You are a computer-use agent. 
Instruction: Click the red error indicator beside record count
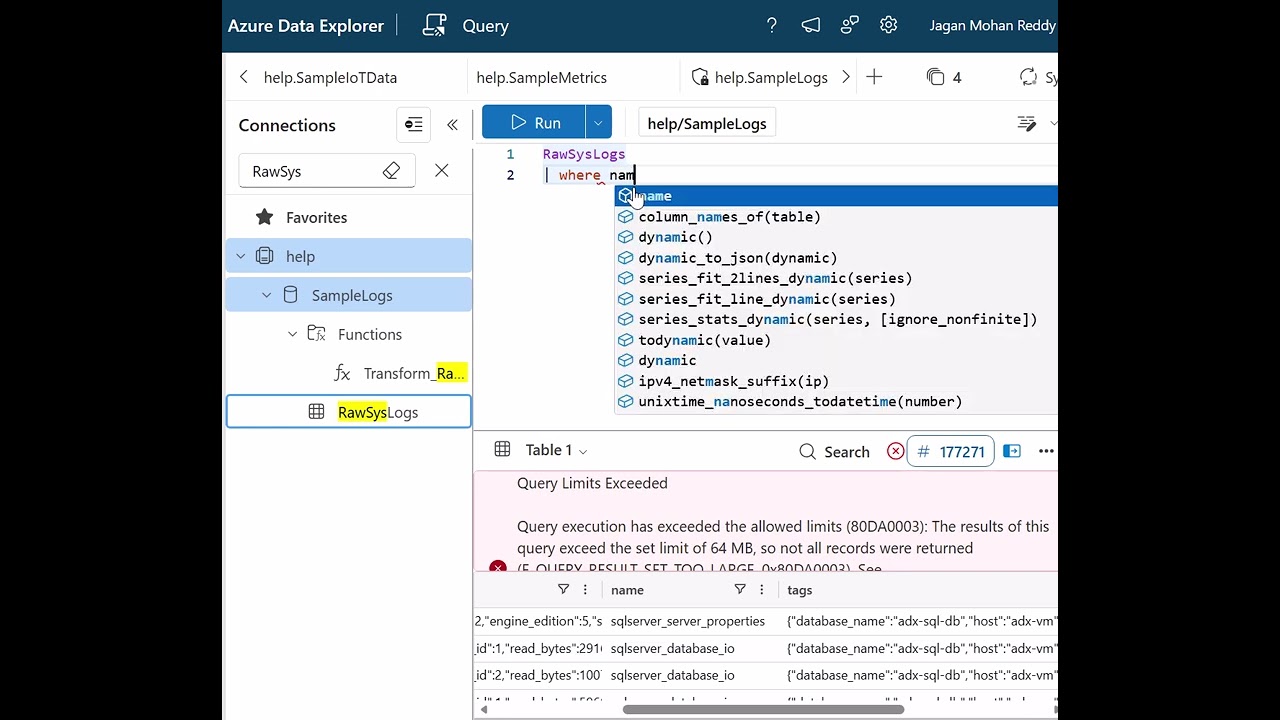tap(895, 451)
